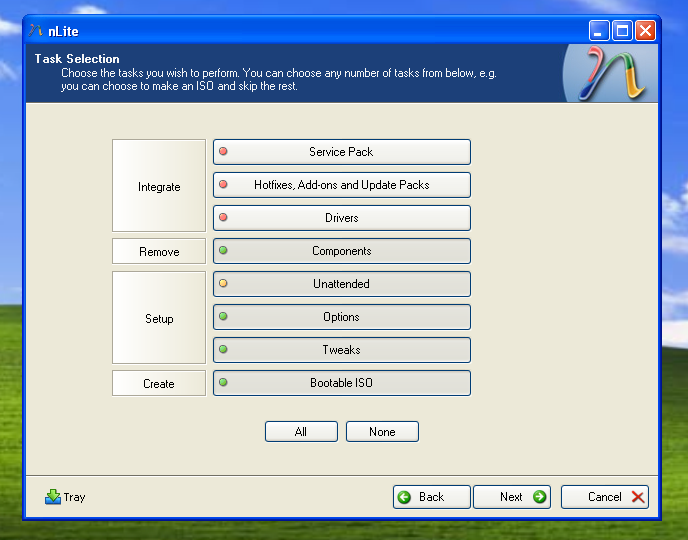Image resolution: width=688 pixels, height=540 pixels.
Task: Click the yellow status dot on Unattended
Action: pyautogui.click(x=223, y=284)
